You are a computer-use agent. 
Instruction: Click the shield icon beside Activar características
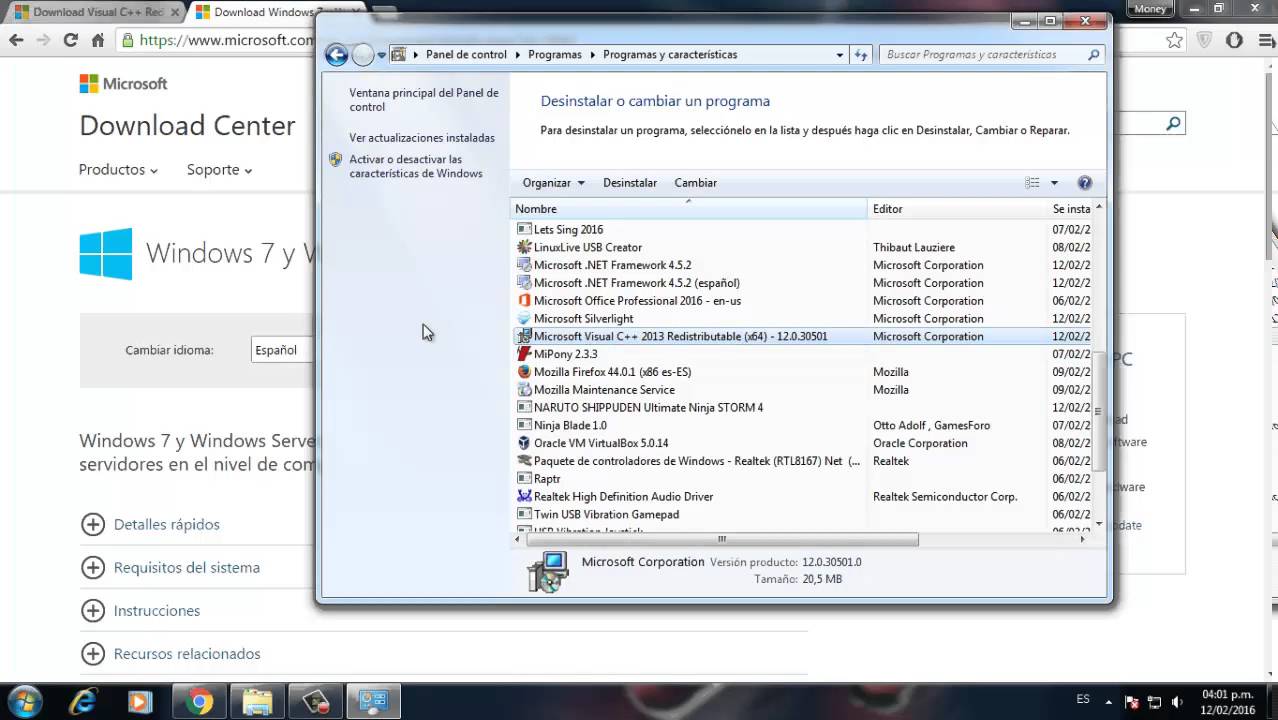[336, 160]
